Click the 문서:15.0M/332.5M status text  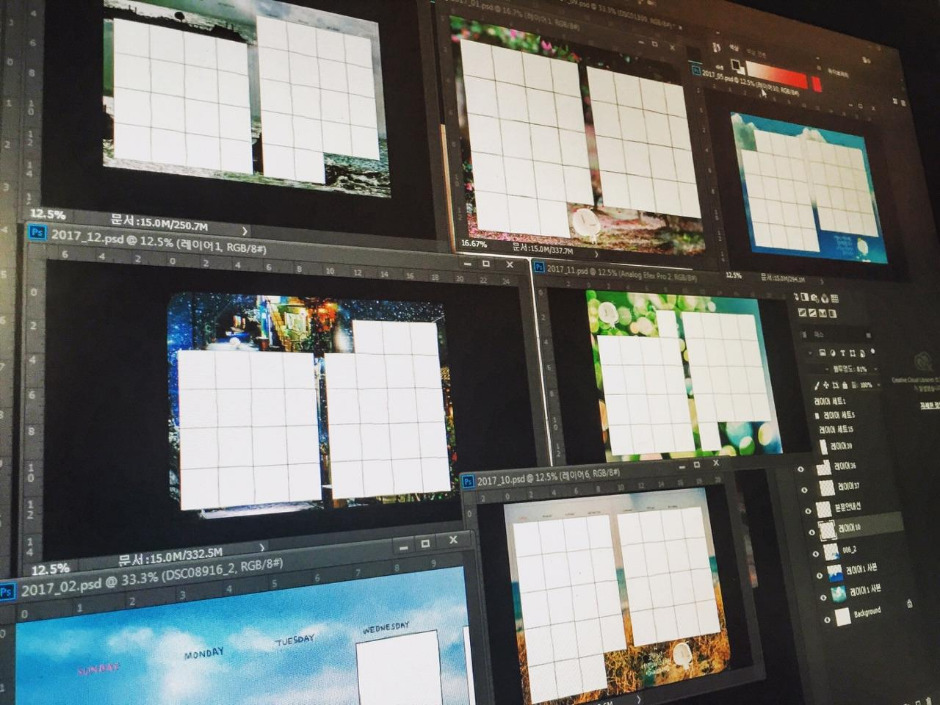pyautogui.click(x=170, y=556)
